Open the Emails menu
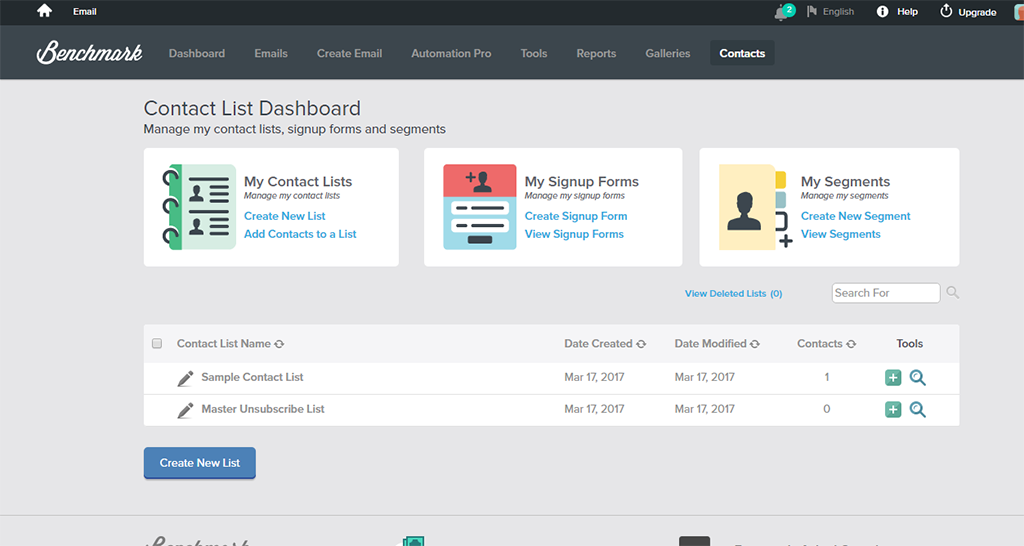 point(271,54)
